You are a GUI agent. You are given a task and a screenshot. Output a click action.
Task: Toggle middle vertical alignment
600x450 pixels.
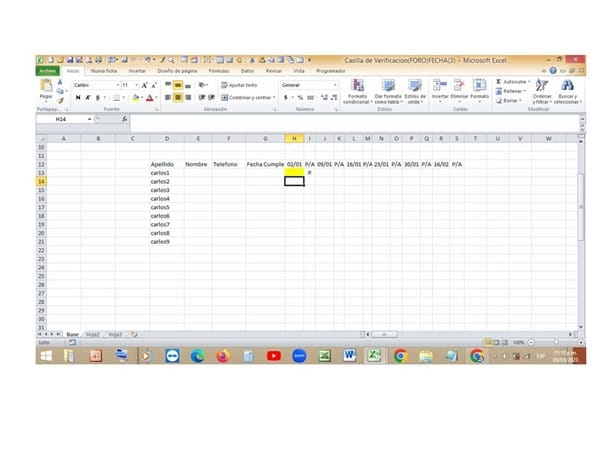coord(178,85)
